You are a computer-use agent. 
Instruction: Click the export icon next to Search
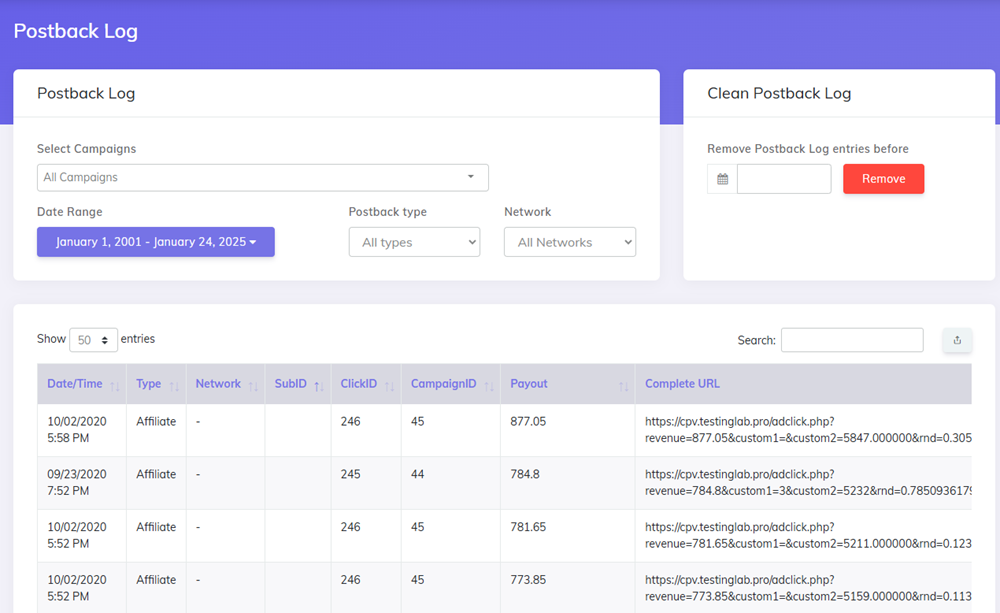957,340
